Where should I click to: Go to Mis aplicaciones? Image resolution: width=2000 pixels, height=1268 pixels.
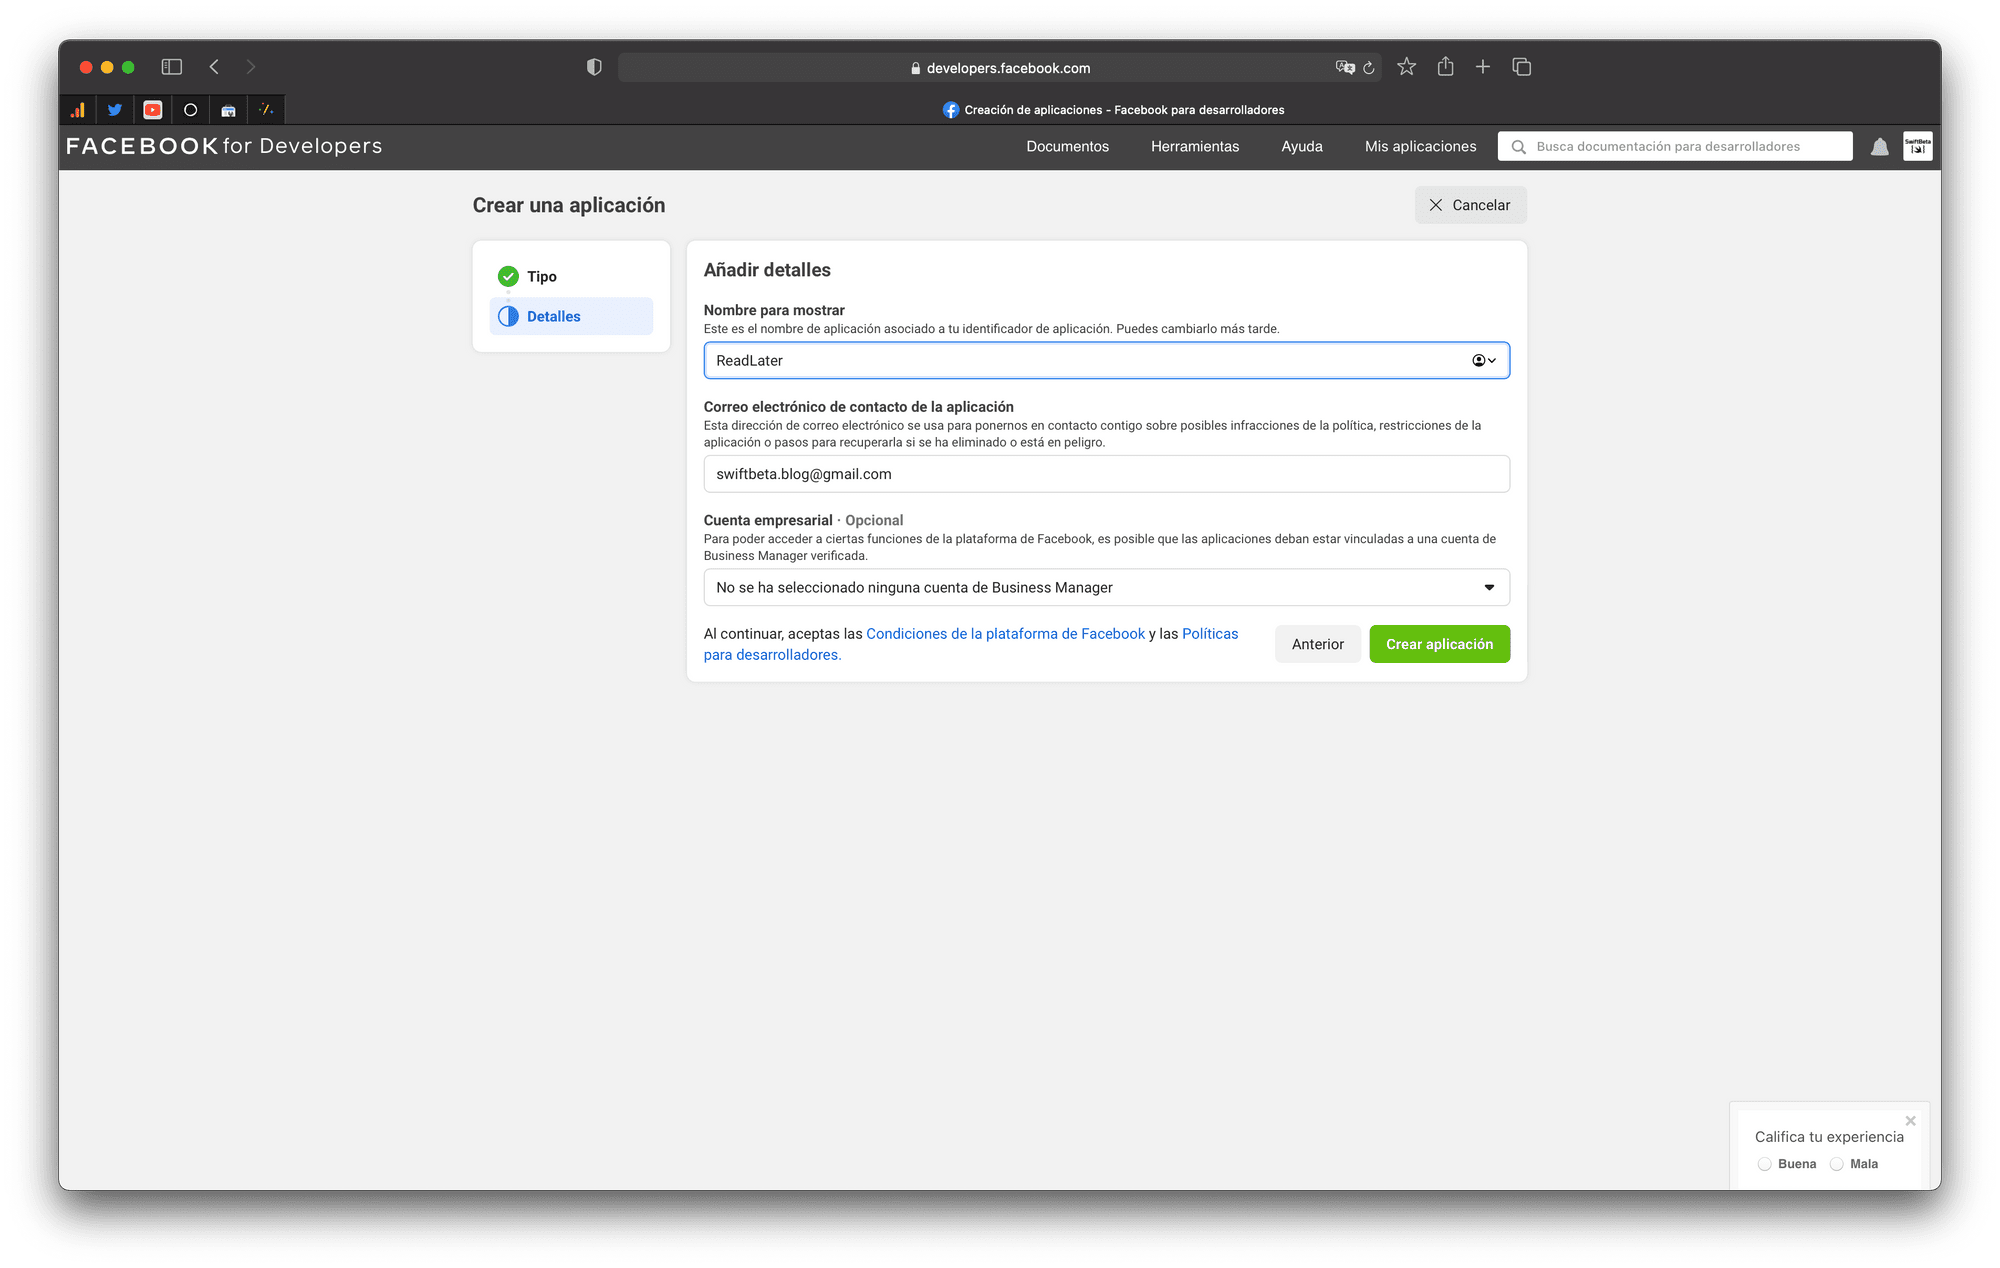[1420, 147]
